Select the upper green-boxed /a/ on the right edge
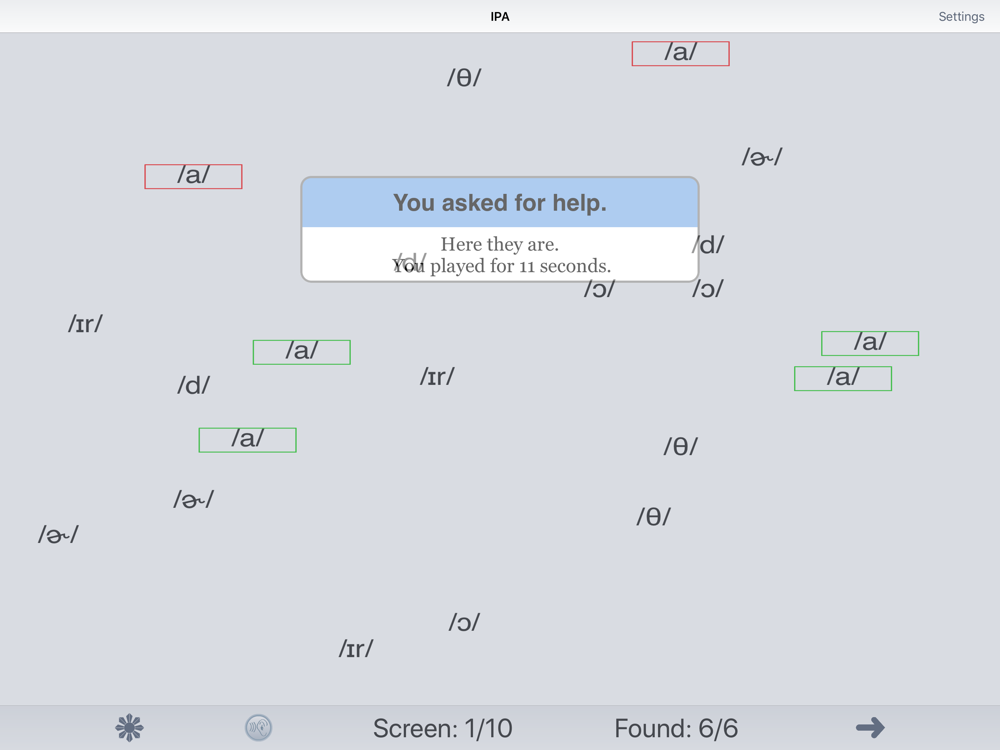1000x750 pixels. (869, 343)
